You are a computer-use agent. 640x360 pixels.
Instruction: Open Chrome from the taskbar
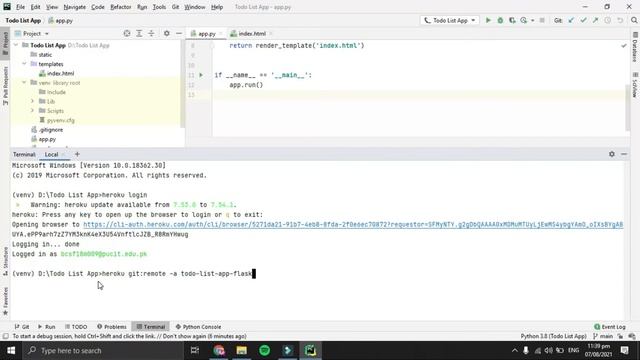pos(219,350)
